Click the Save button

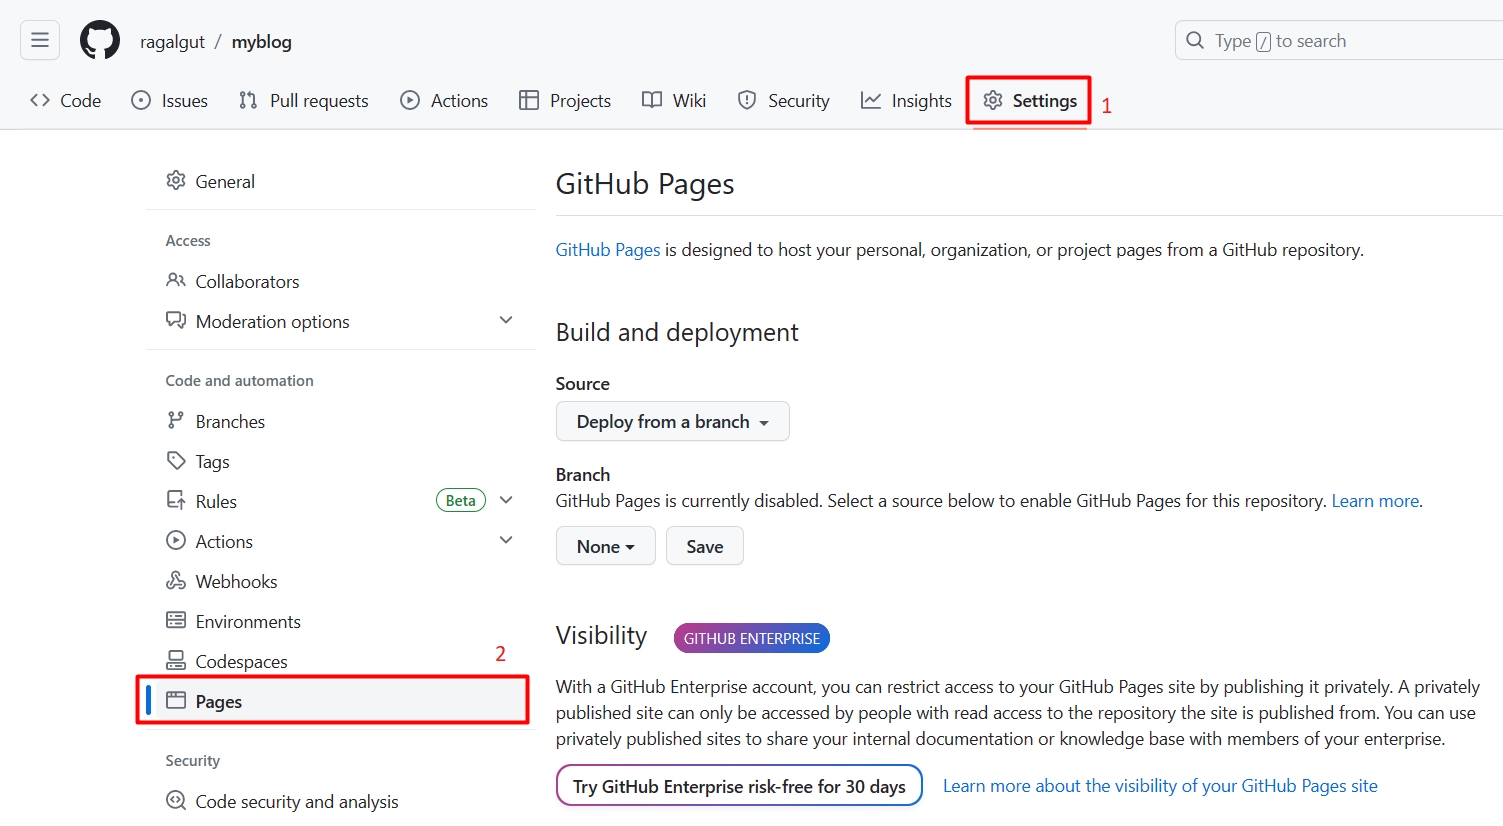(705, 546)
